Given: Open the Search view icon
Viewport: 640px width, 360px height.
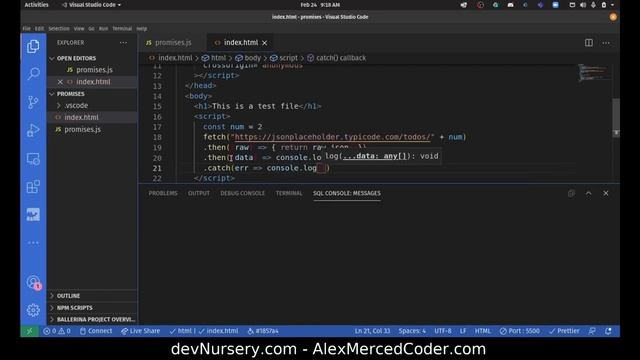Looking at the screenshot, I should click(x=33, y=74).
